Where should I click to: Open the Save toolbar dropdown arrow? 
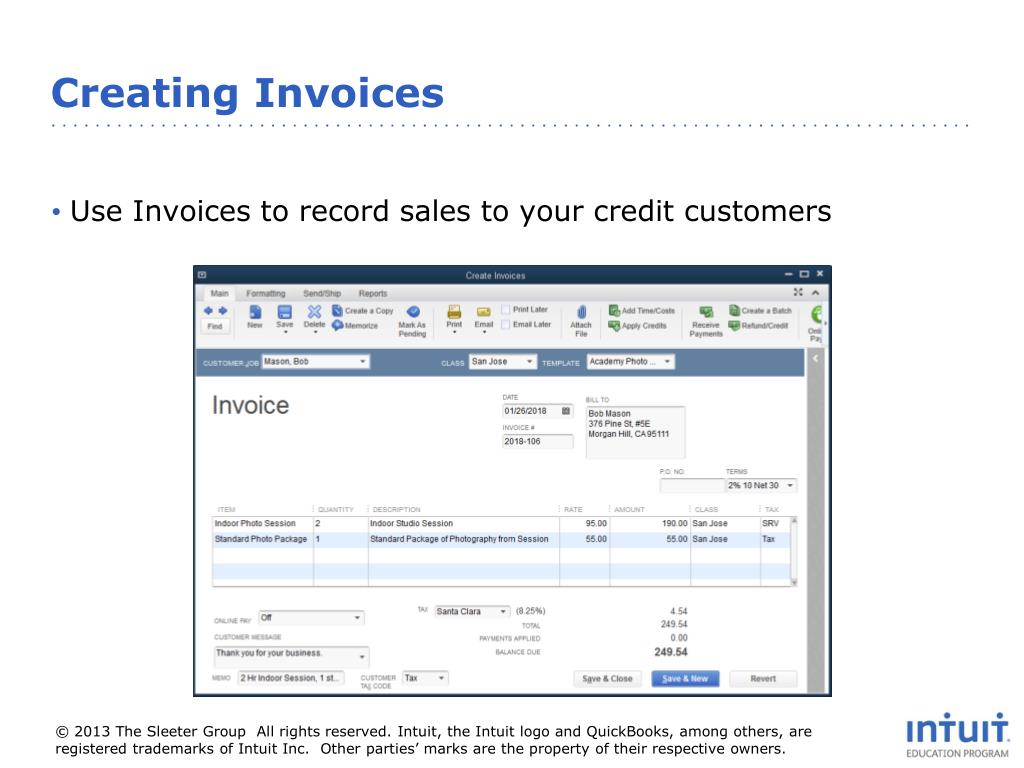(285, 332)
